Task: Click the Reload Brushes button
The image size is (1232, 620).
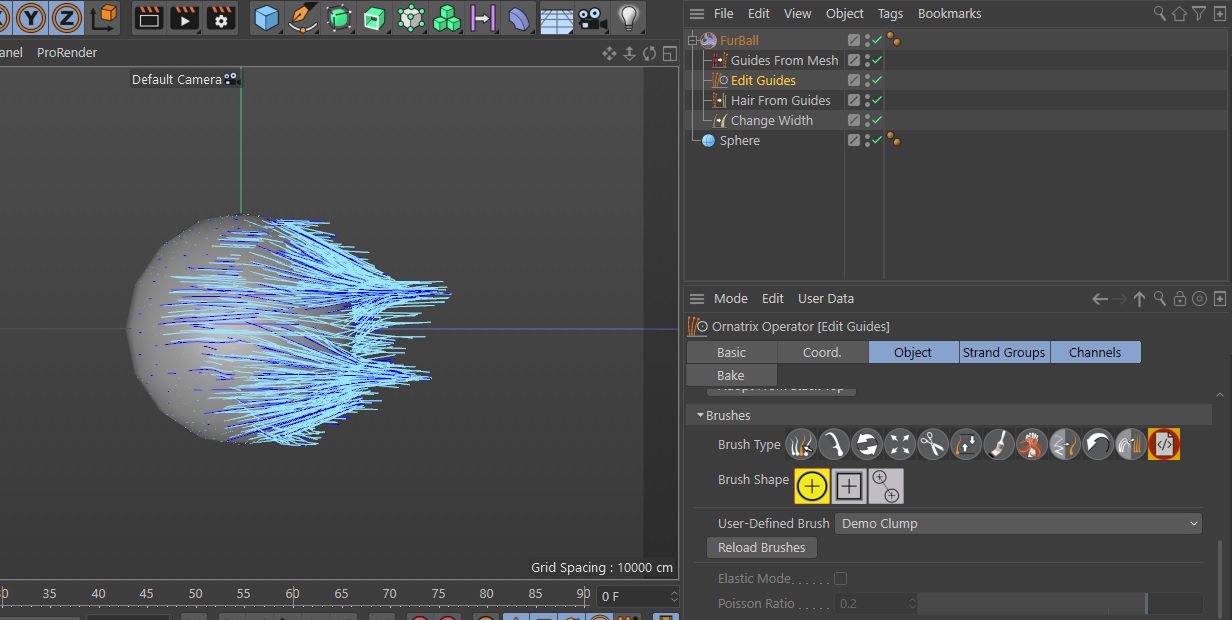Action: 761,548
